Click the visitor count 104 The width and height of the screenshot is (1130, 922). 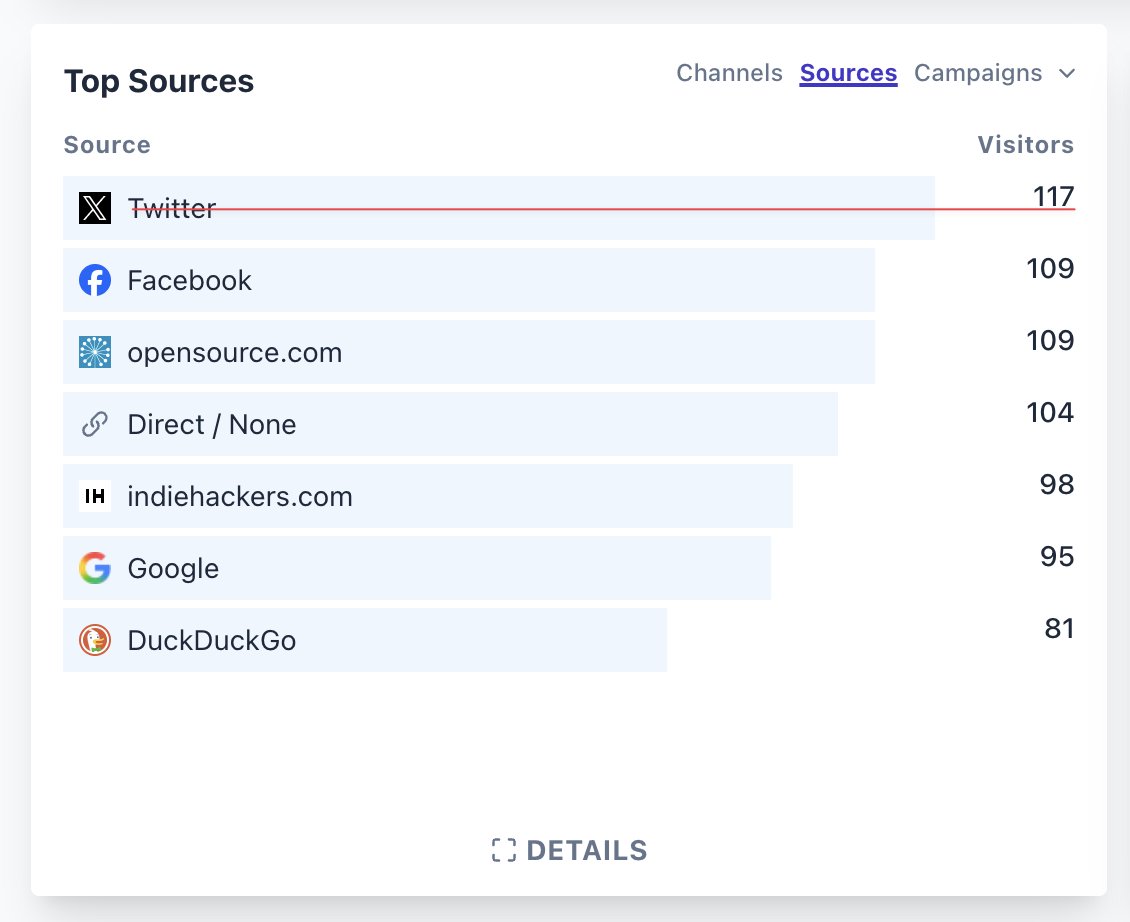[1050, 412]
